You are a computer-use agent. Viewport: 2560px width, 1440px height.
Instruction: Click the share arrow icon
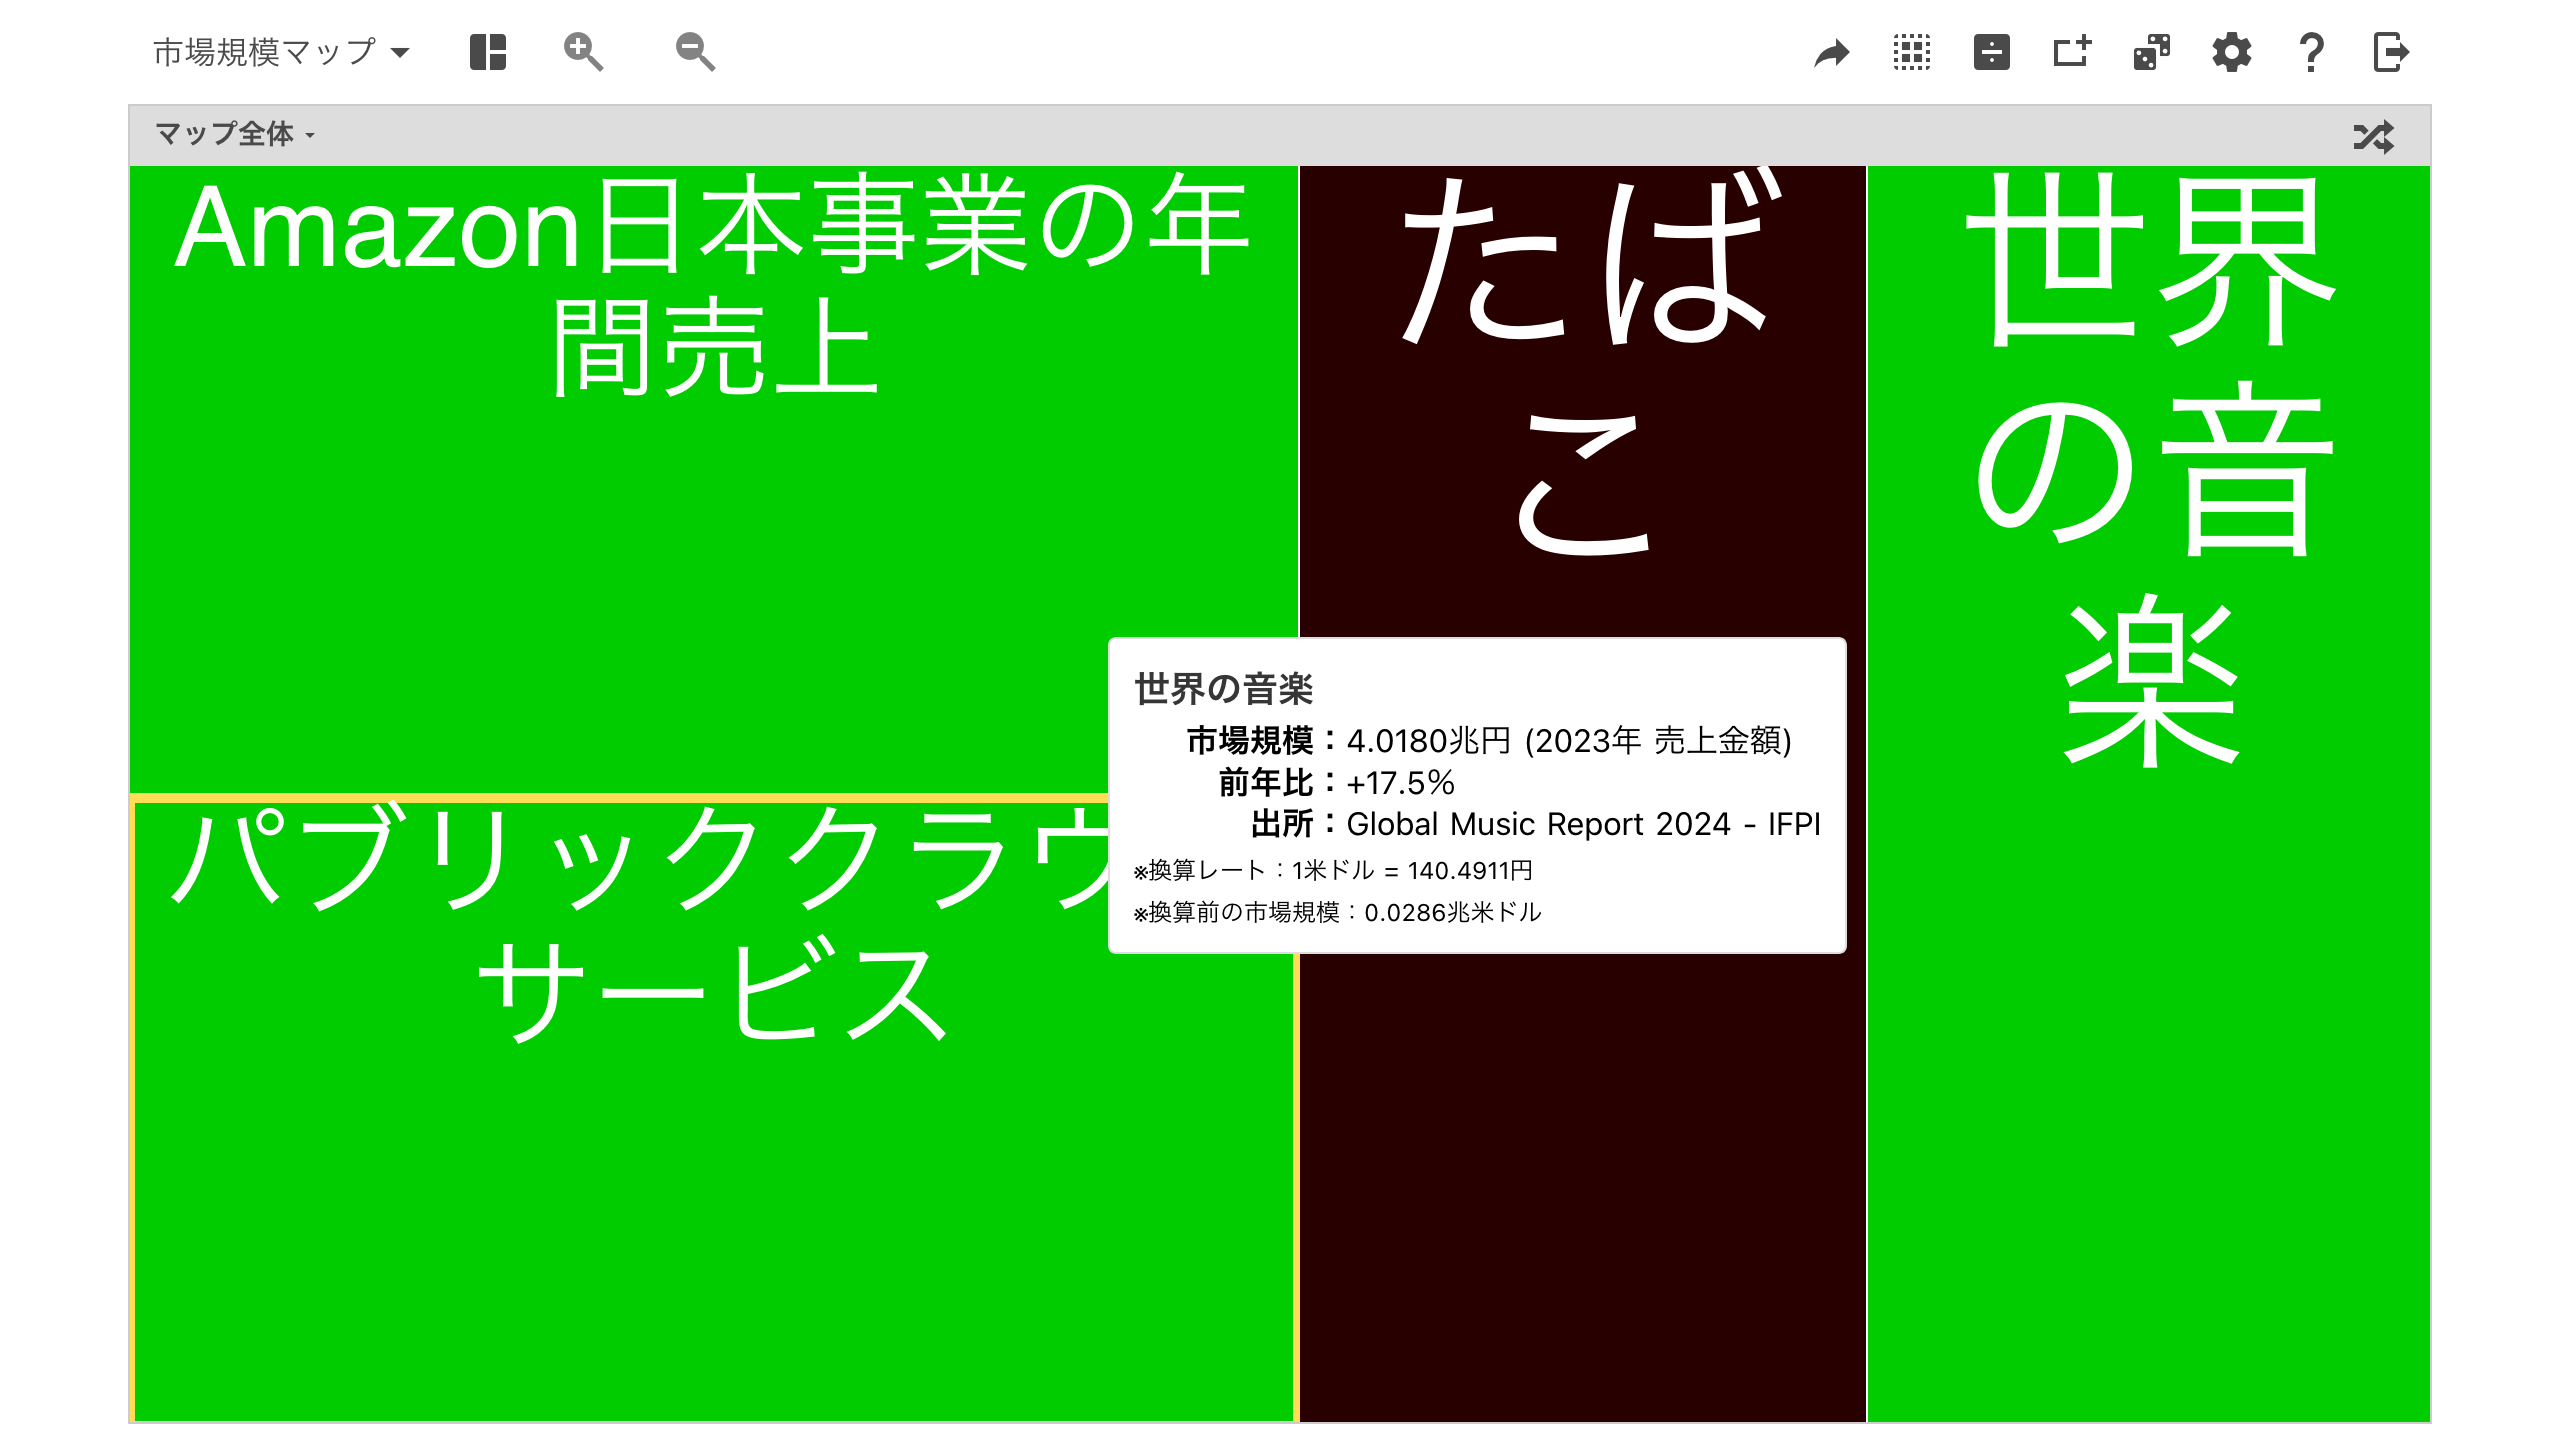1832,53
